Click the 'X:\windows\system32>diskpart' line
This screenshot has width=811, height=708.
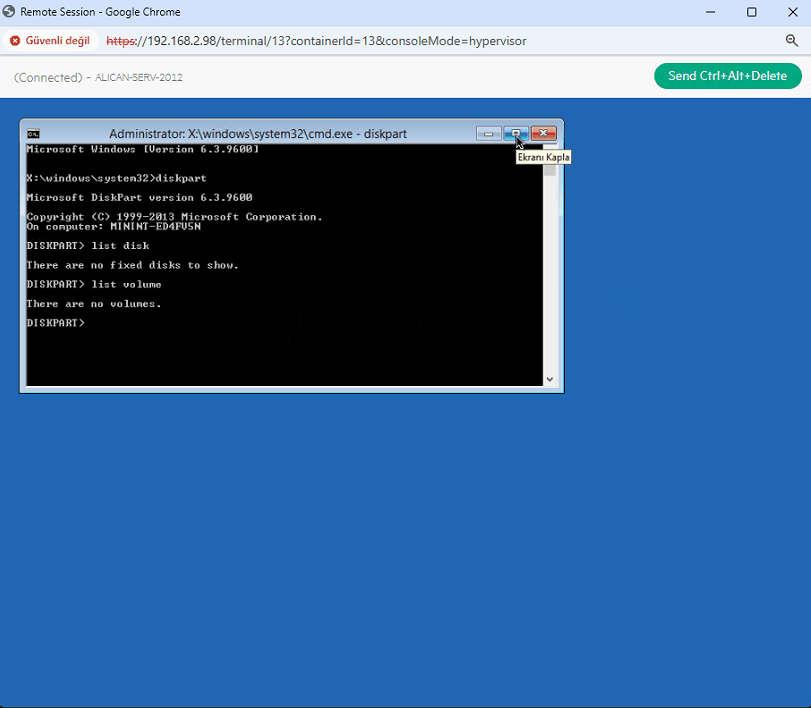click(x=116, y=178)
